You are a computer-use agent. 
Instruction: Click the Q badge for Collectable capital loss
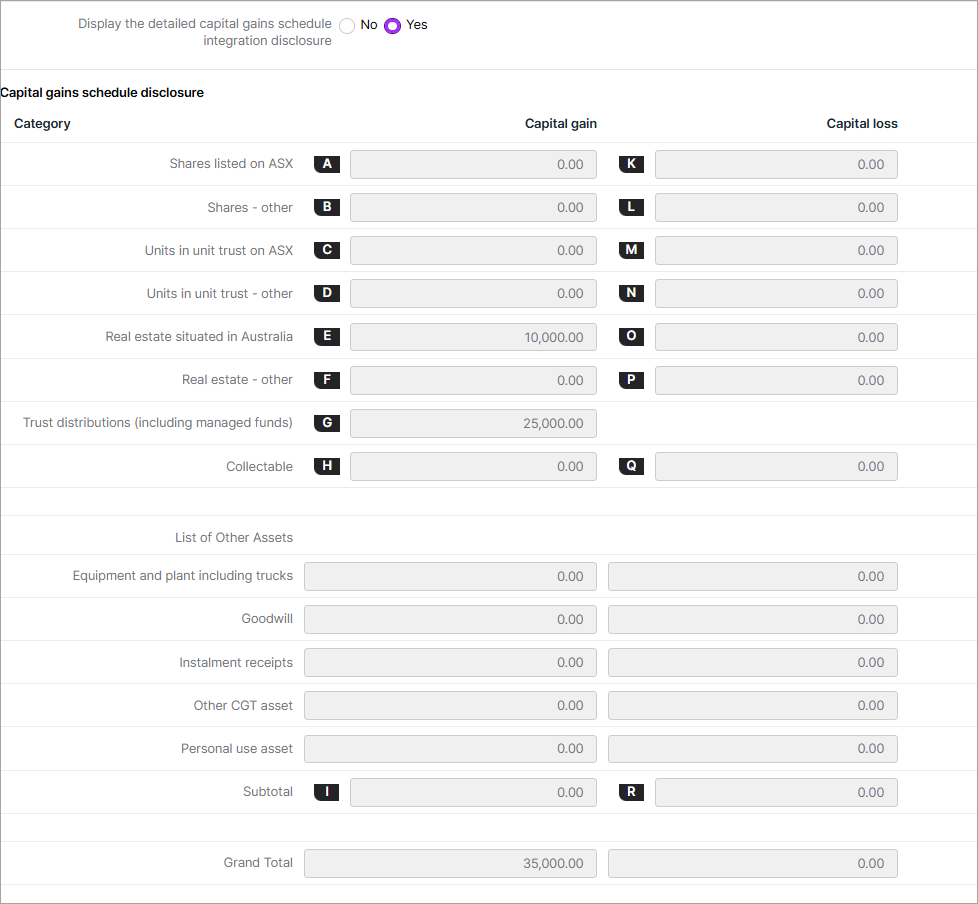(x=631, y=466)
